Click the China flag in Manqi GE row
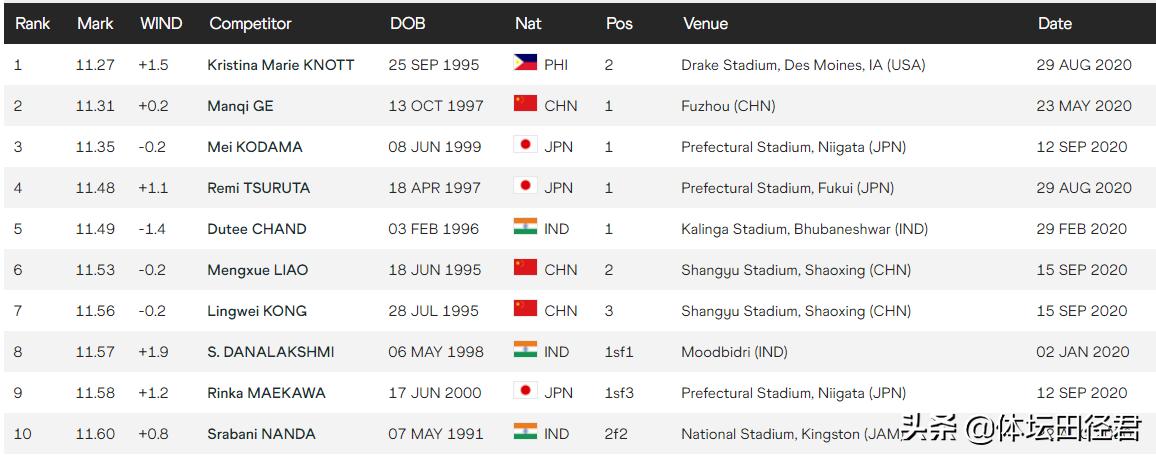 point(525,104)
